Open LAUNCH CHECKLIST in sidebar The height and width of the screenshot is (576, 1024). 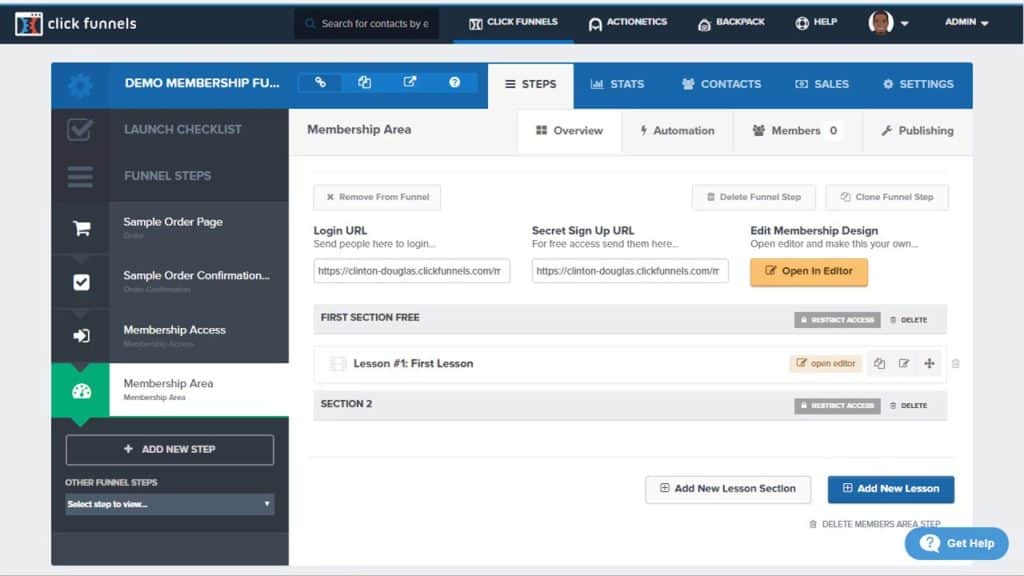(182, 129)
